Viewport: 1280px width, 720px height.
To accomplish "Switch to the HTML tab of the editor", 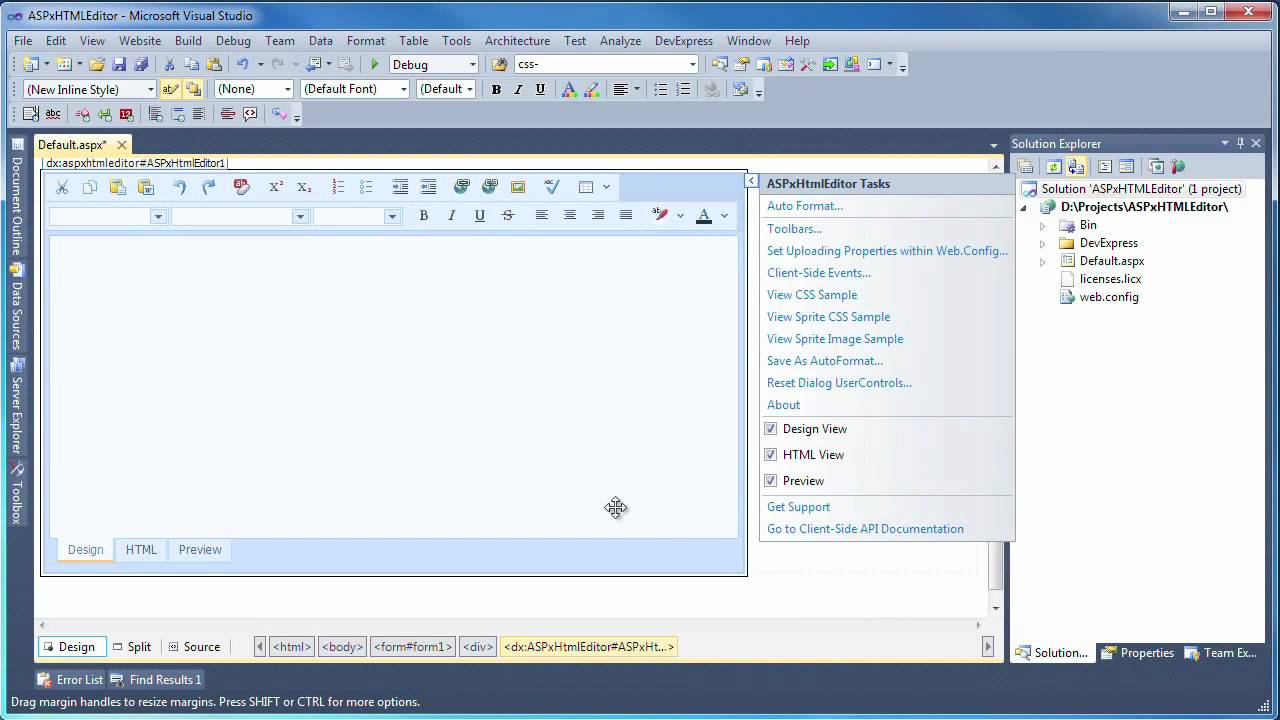I will point(141,550).
